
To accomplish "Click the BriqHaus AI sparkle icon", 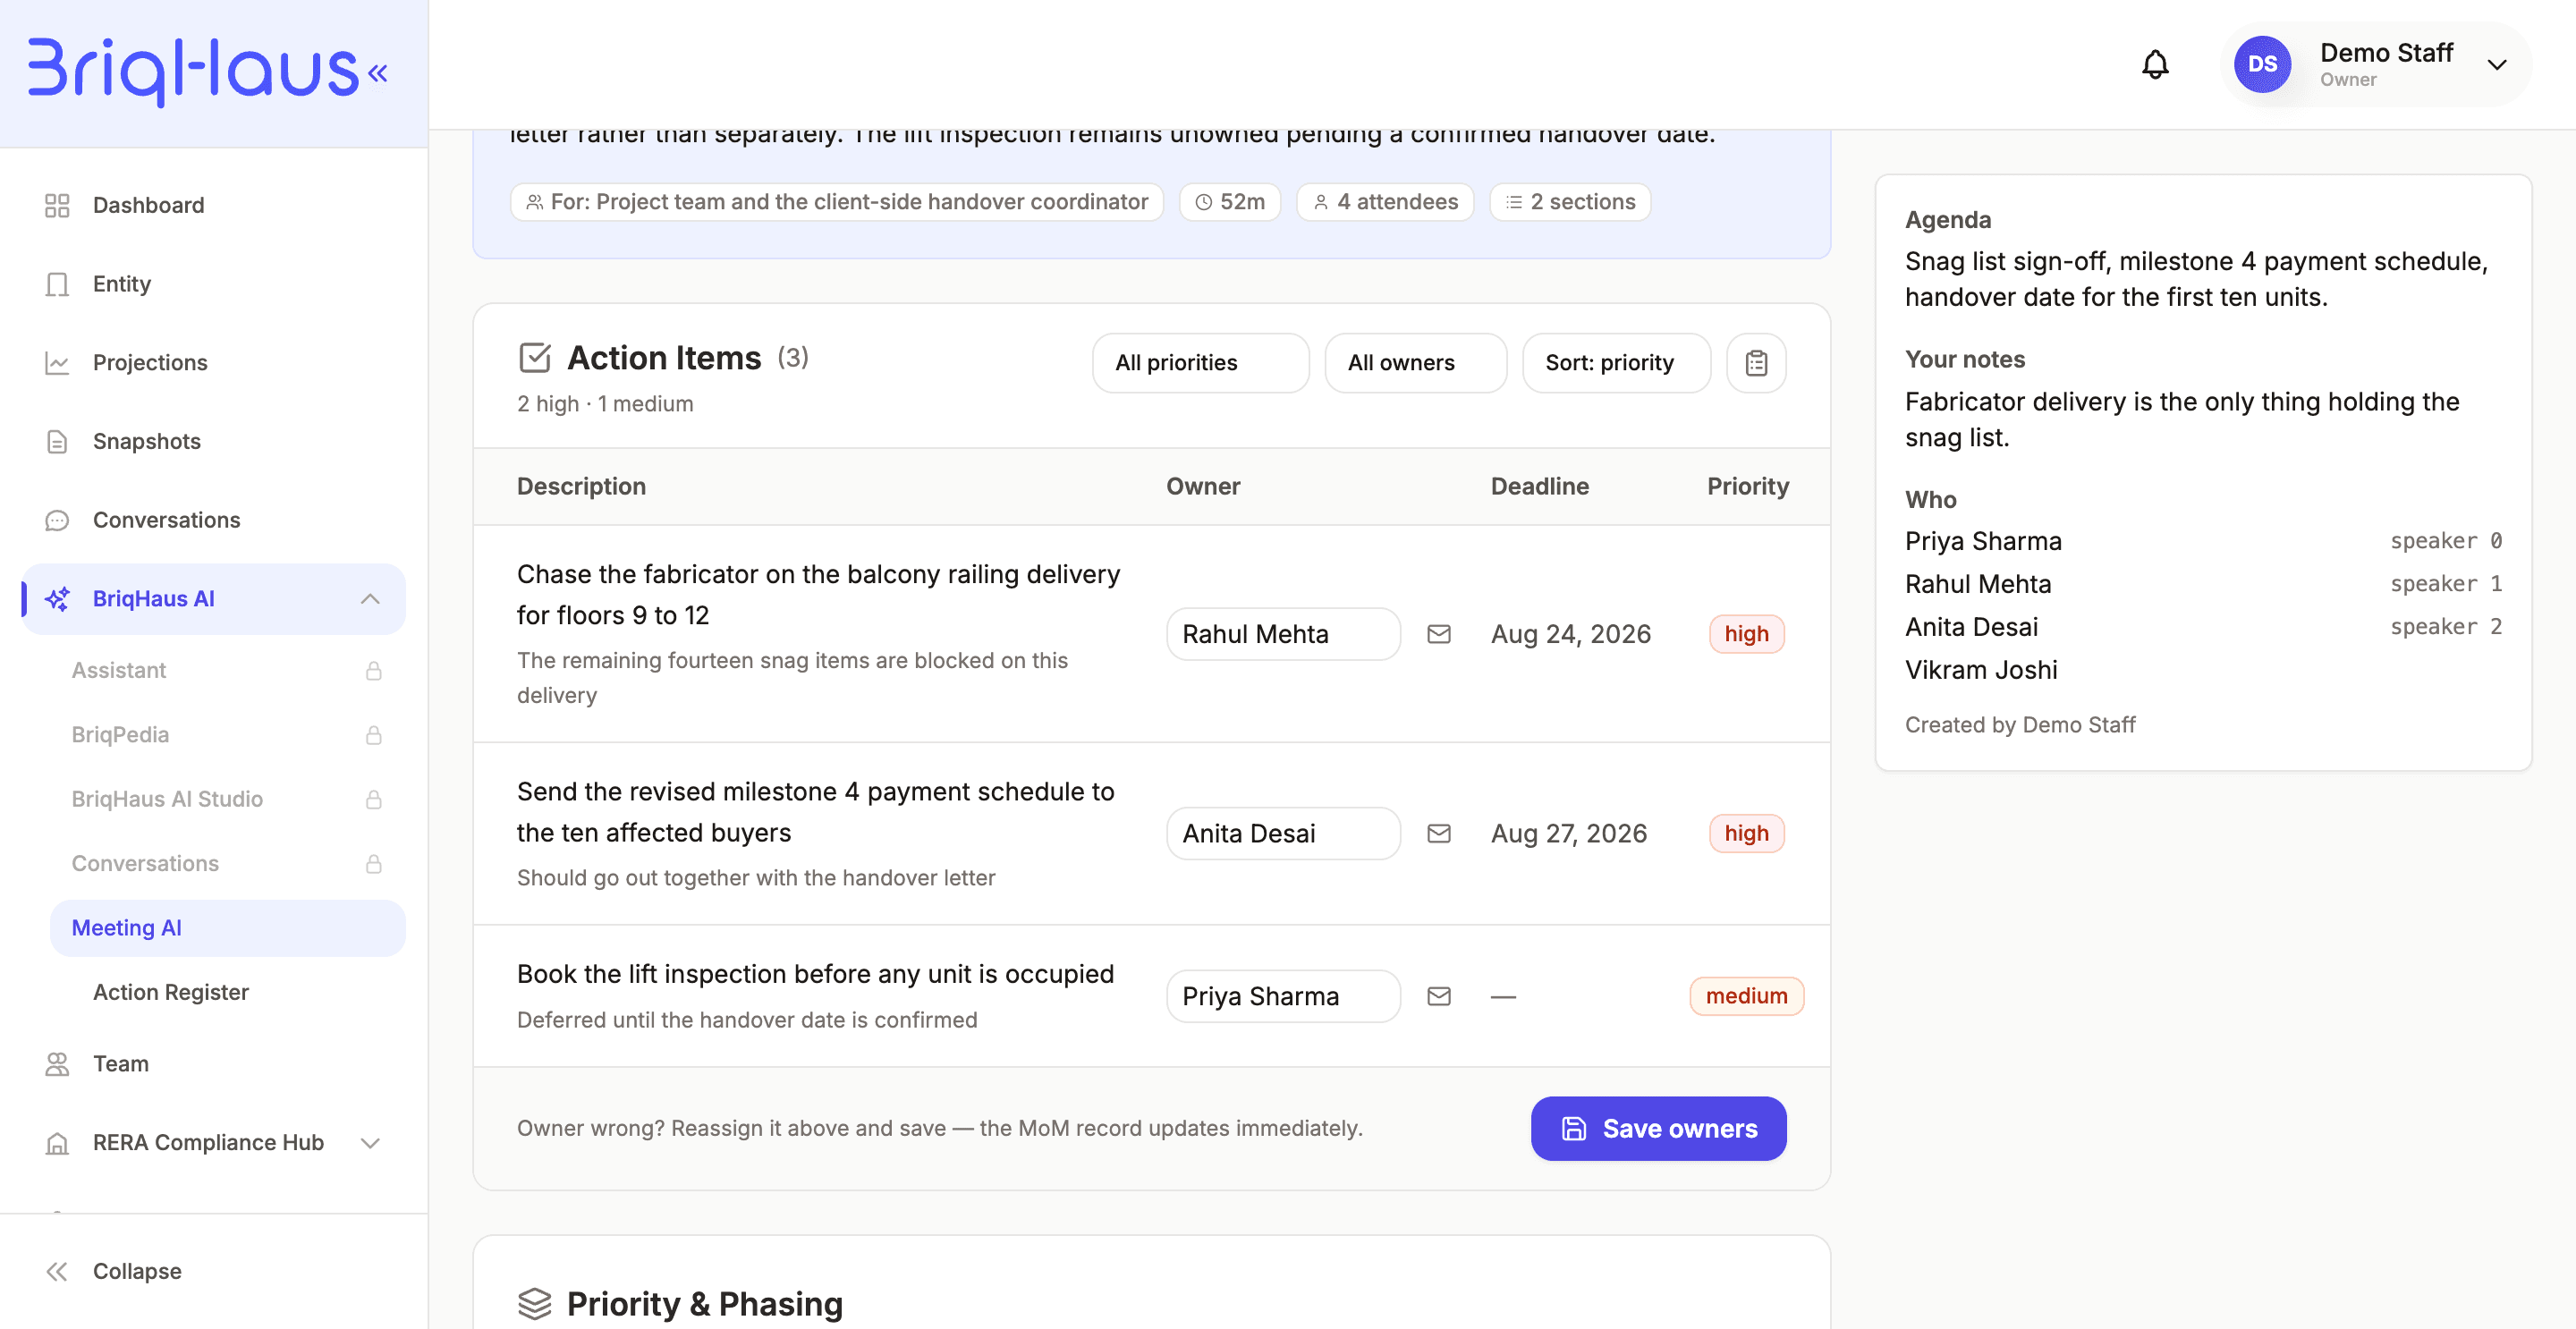I will 57,599.
